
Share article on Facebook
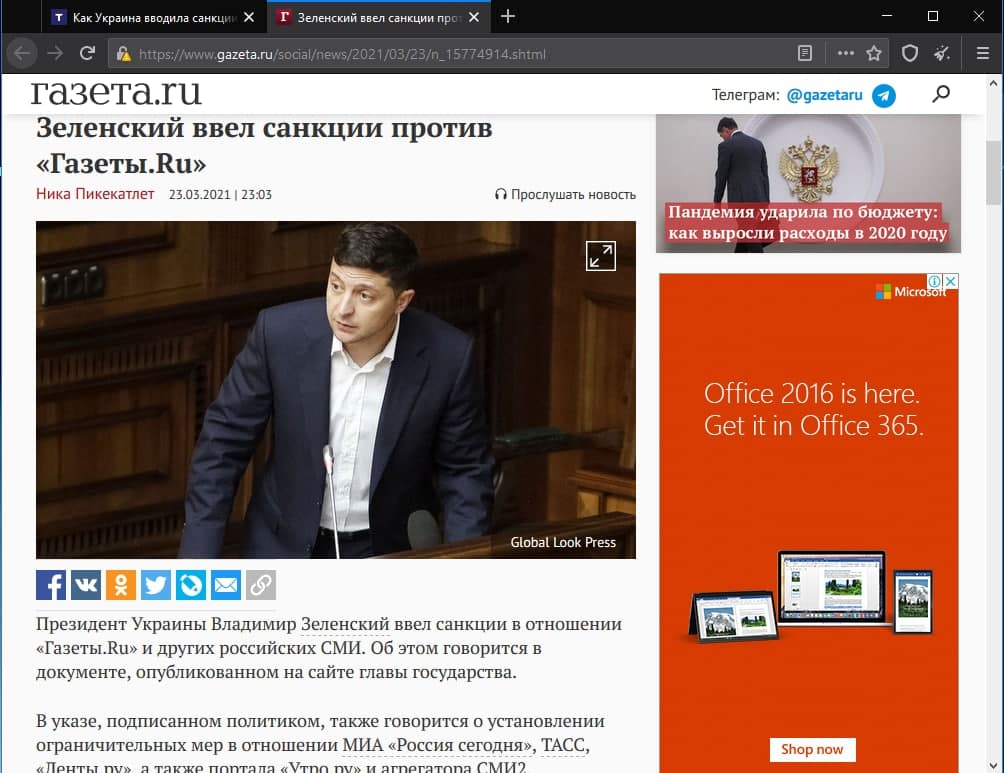click(x=51, y=585)
